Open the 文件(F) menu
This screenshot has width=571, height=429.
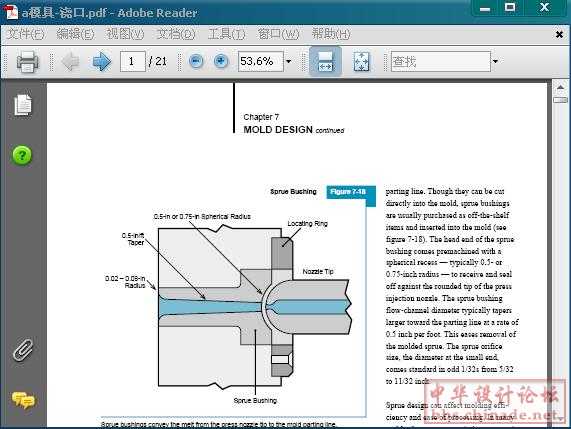25,34
